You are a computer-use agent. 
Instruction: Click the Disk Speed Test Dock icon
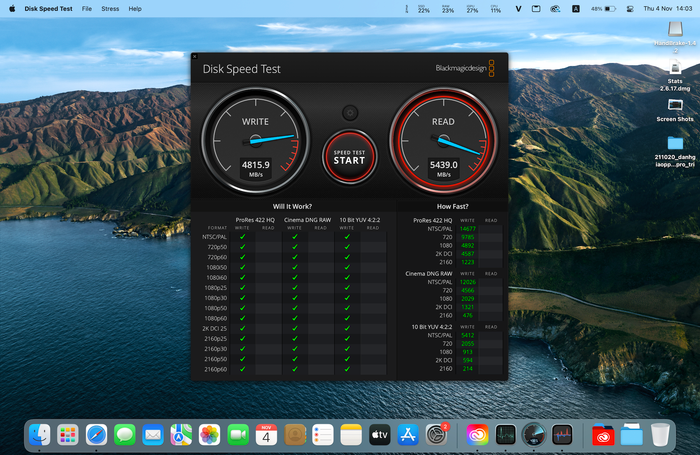point(533,434)
